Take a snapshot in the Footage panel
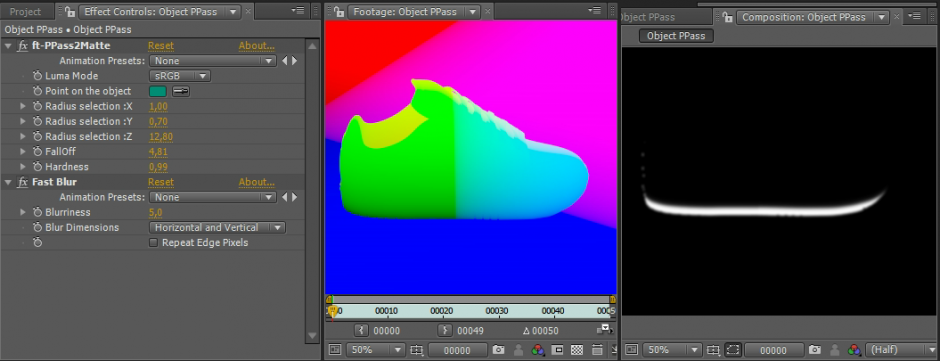This screenshot has width=940, height=361. point(498,350)
